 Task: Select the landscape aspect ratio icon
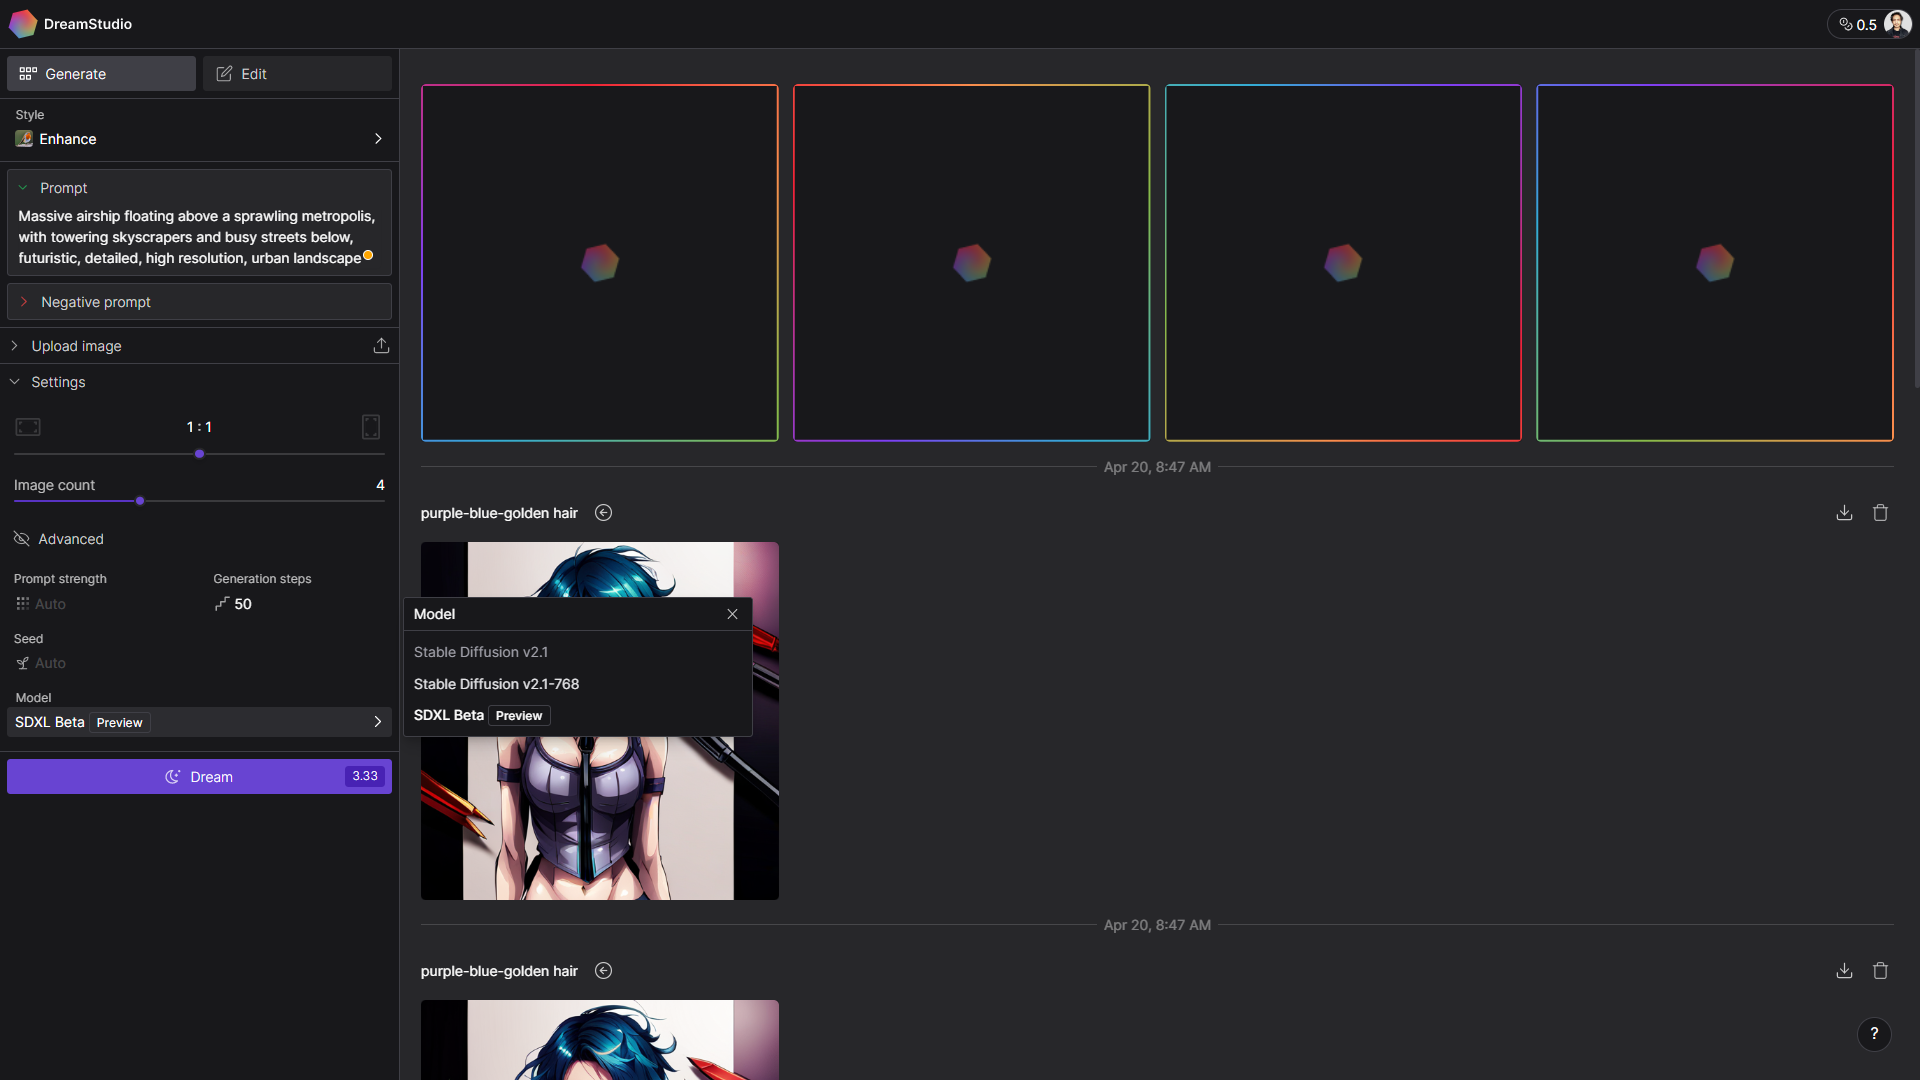tap(28, 427)
